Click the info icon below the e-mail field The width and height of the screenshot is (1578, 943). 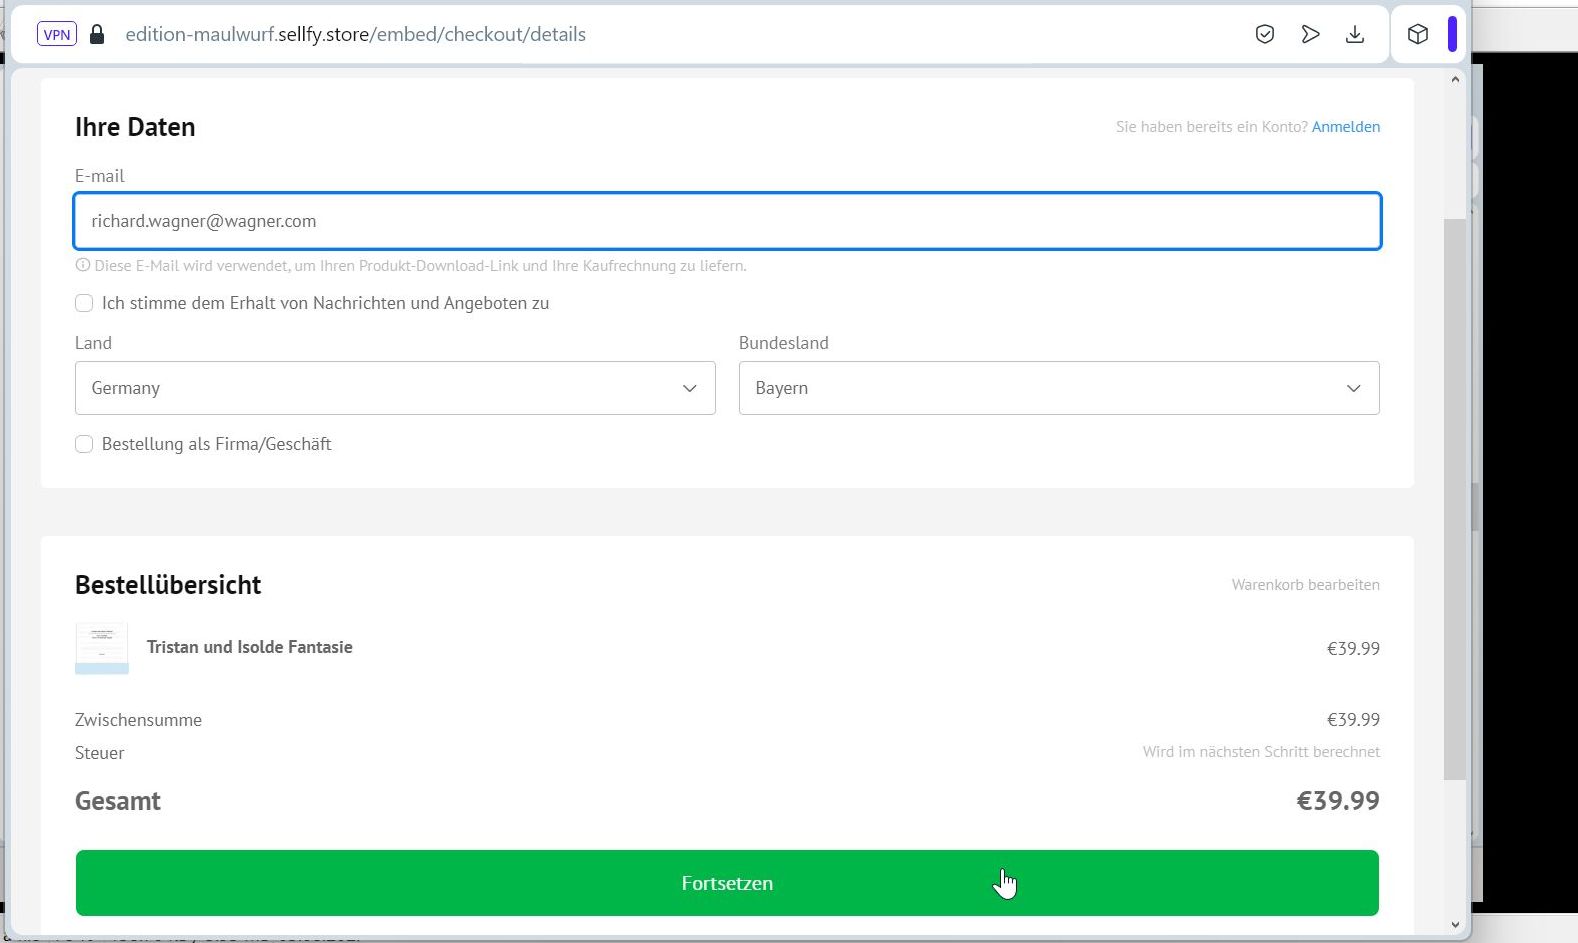point(83,266)
